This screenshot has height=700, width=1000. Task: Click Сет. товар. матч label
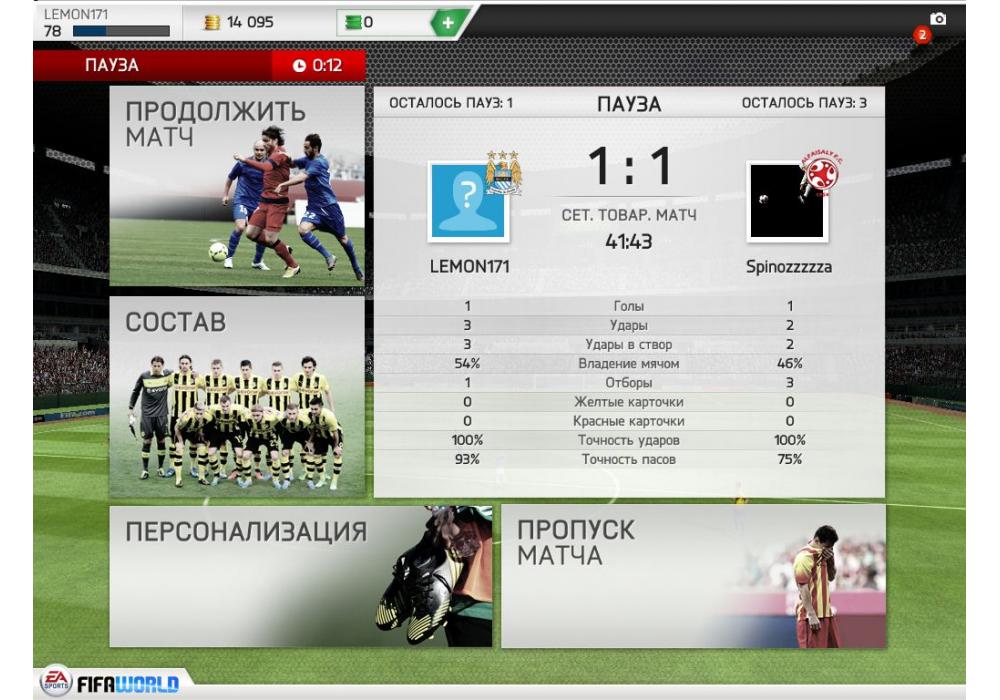tap(629, 215)
